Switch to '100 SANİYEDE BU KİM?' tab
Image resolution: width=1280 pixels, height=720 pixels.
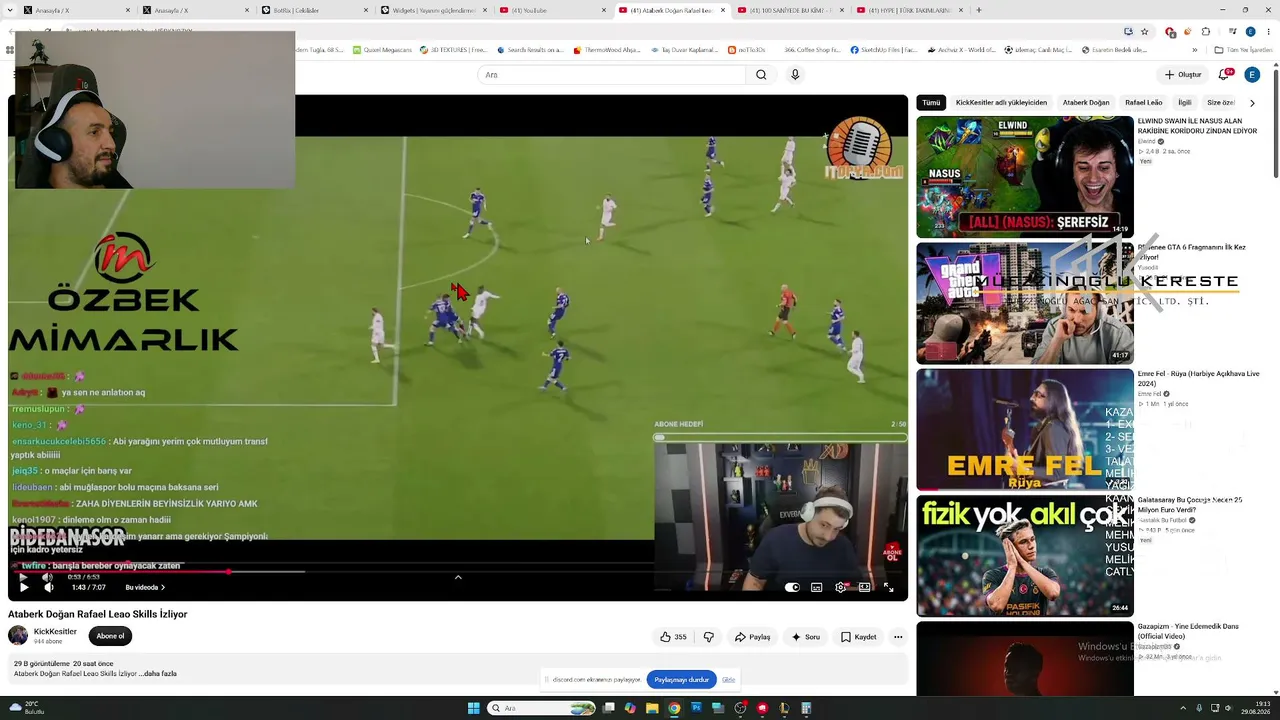[x=789, y=10]
